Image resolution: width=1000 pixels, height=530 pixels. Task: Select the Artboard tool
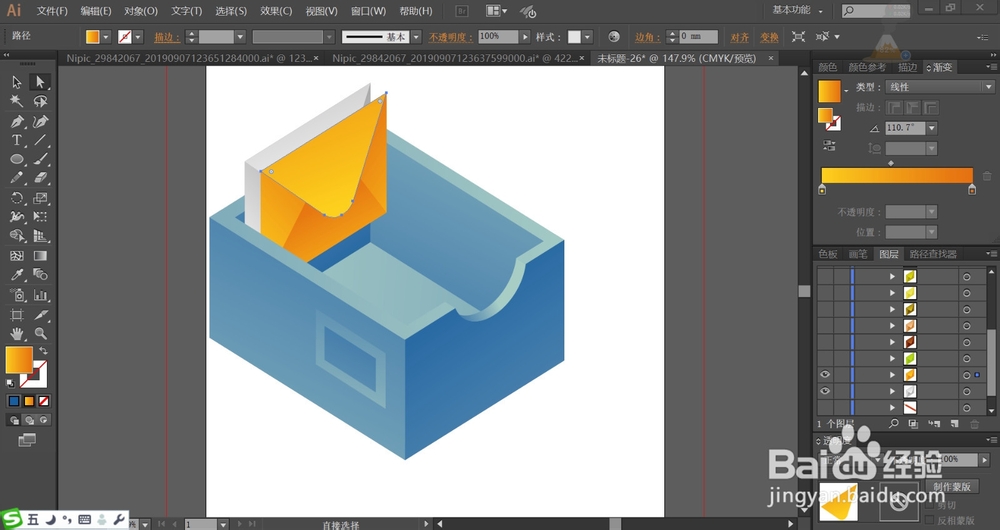17,314
